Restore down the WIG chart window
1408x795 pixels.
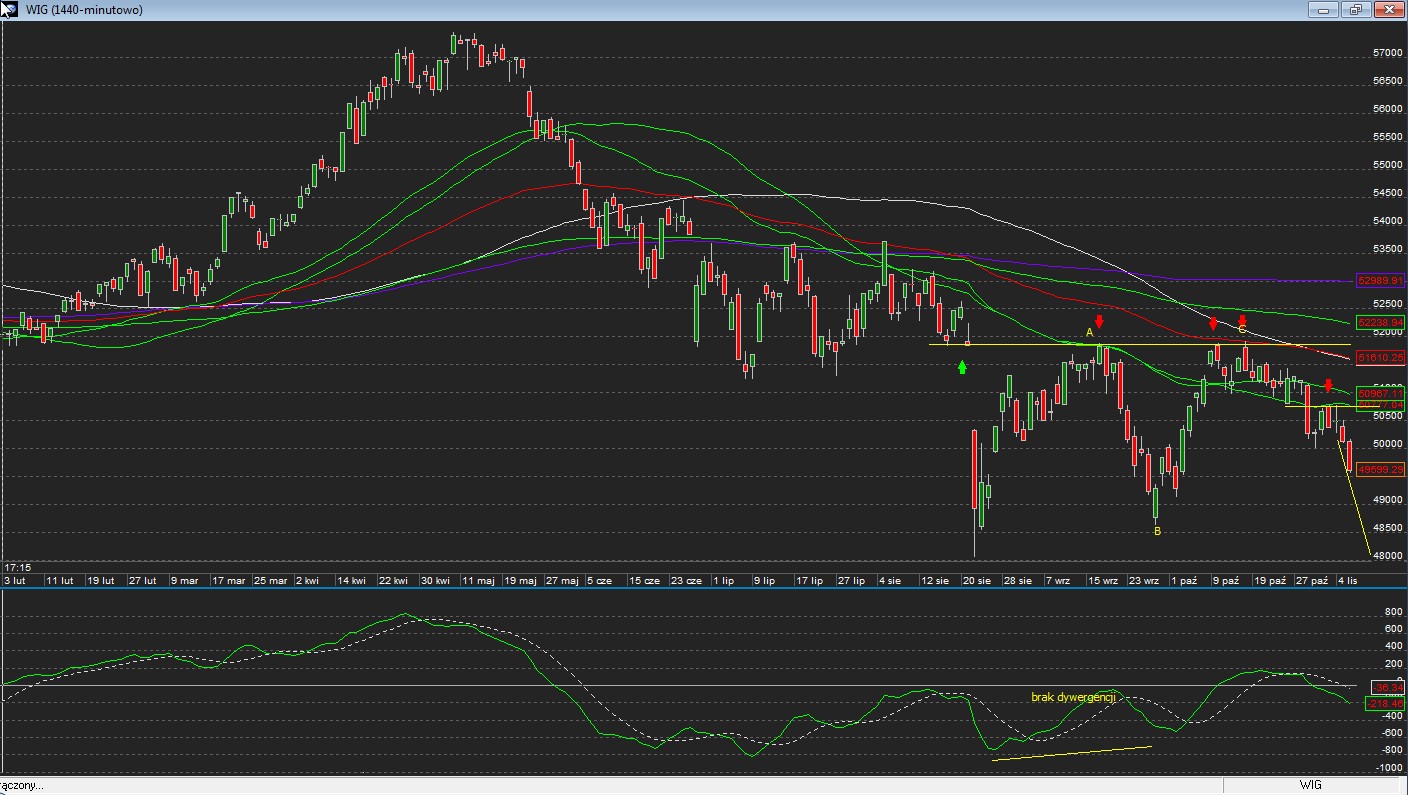[1356, 9]
